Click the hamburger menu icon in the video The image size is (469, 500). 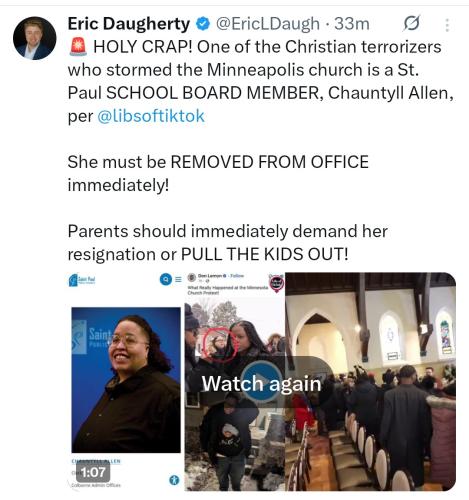(x=178, y=279)
